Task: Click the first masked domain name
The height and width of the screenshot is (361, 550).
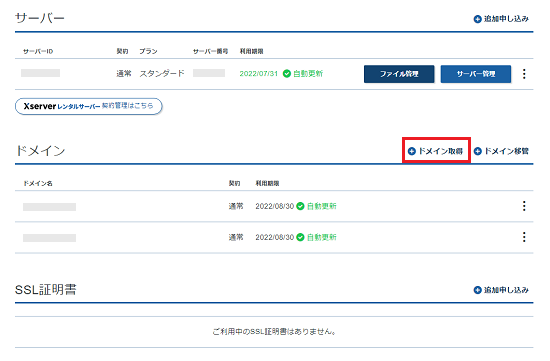Action: coord(49,207)
